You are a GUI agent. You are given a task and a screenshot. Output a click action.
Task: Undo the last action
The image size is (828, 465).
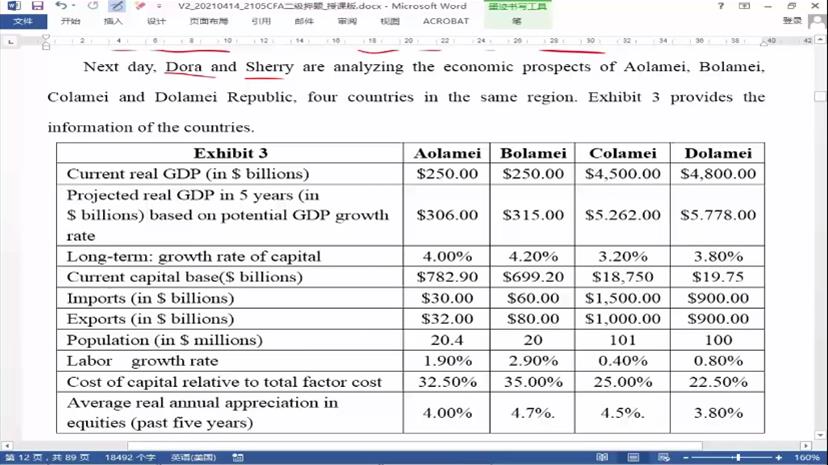click(x=60, y=6)
